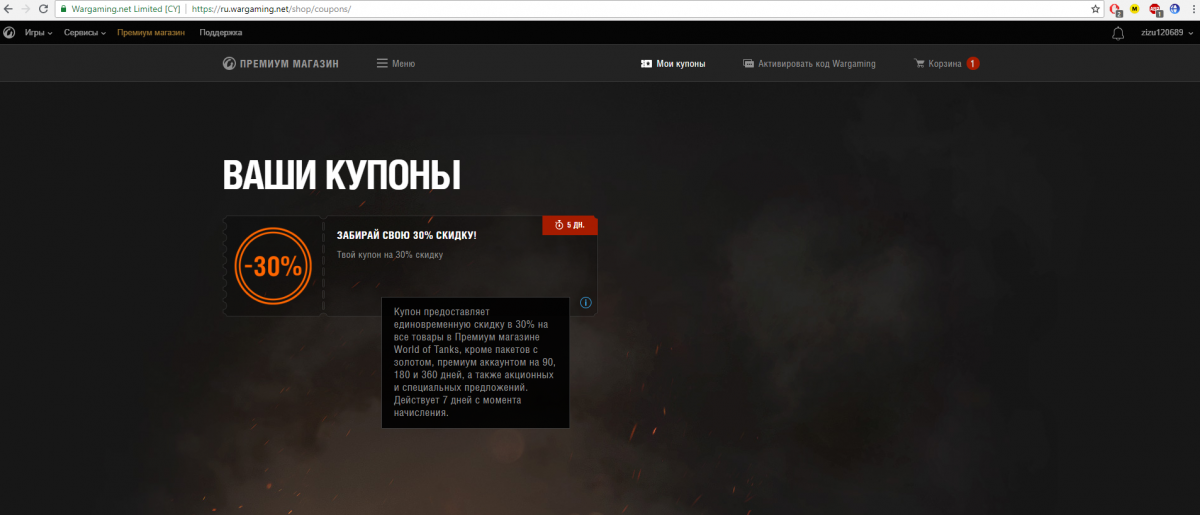Click the Wargaming.net Limited [CY] certificate label
This screenshot has height=515, width=1200.
(127, 8)
